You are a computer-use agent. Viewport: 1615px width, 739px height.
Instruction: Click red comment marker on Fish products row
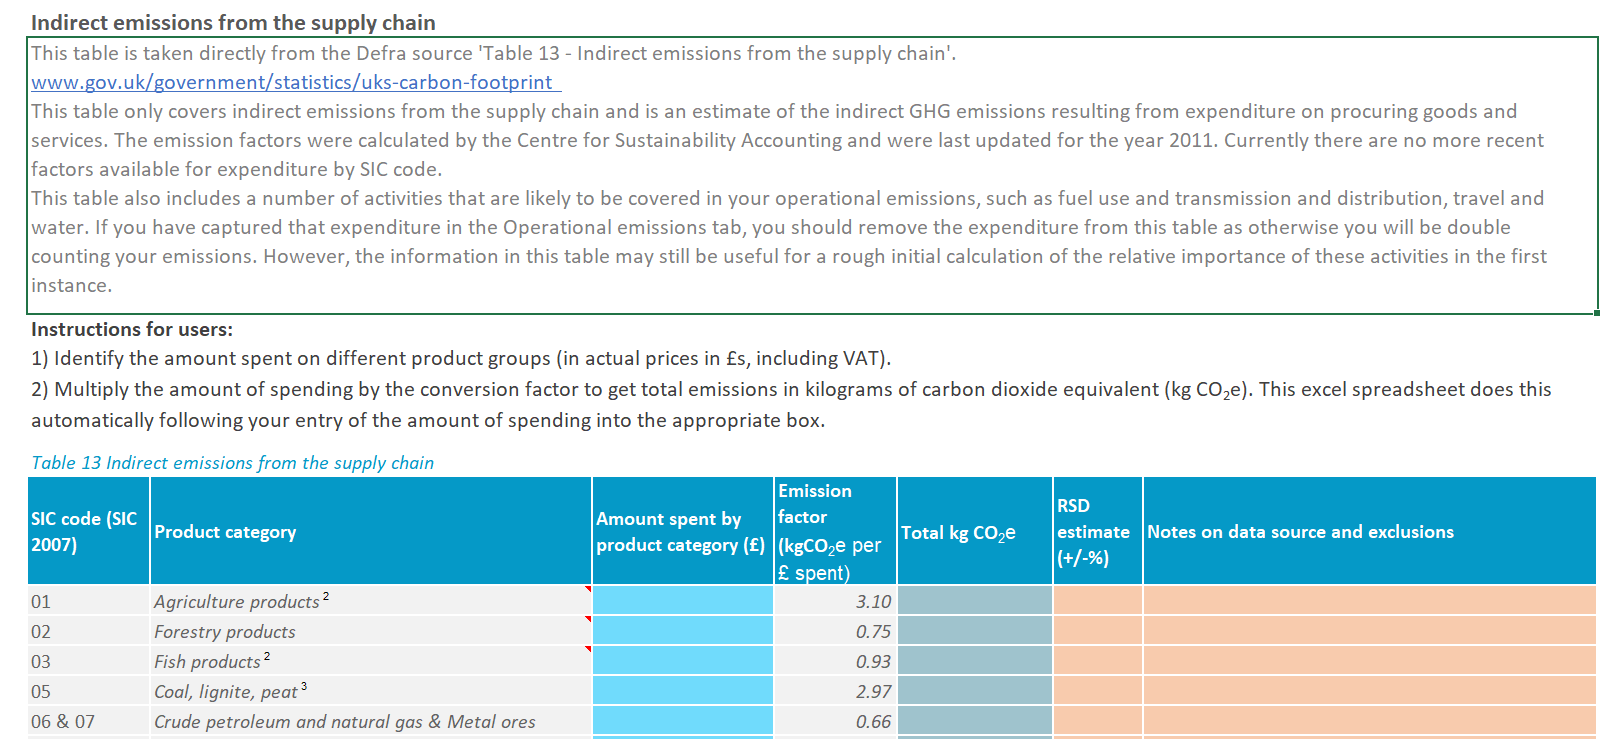pos(588,649)
